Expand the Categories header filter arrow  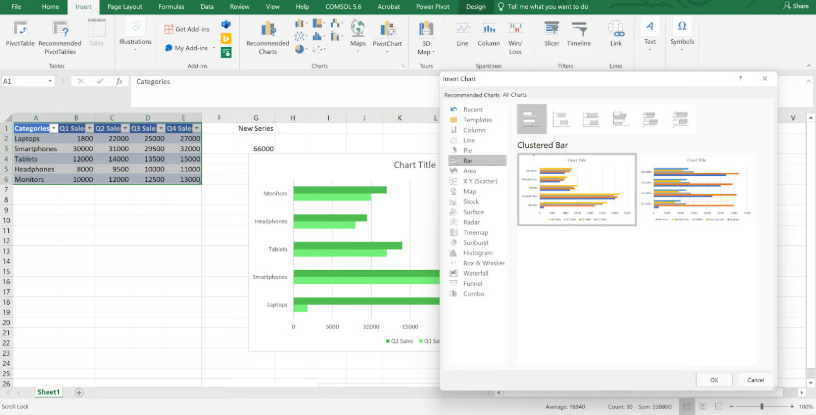point(53,128)
